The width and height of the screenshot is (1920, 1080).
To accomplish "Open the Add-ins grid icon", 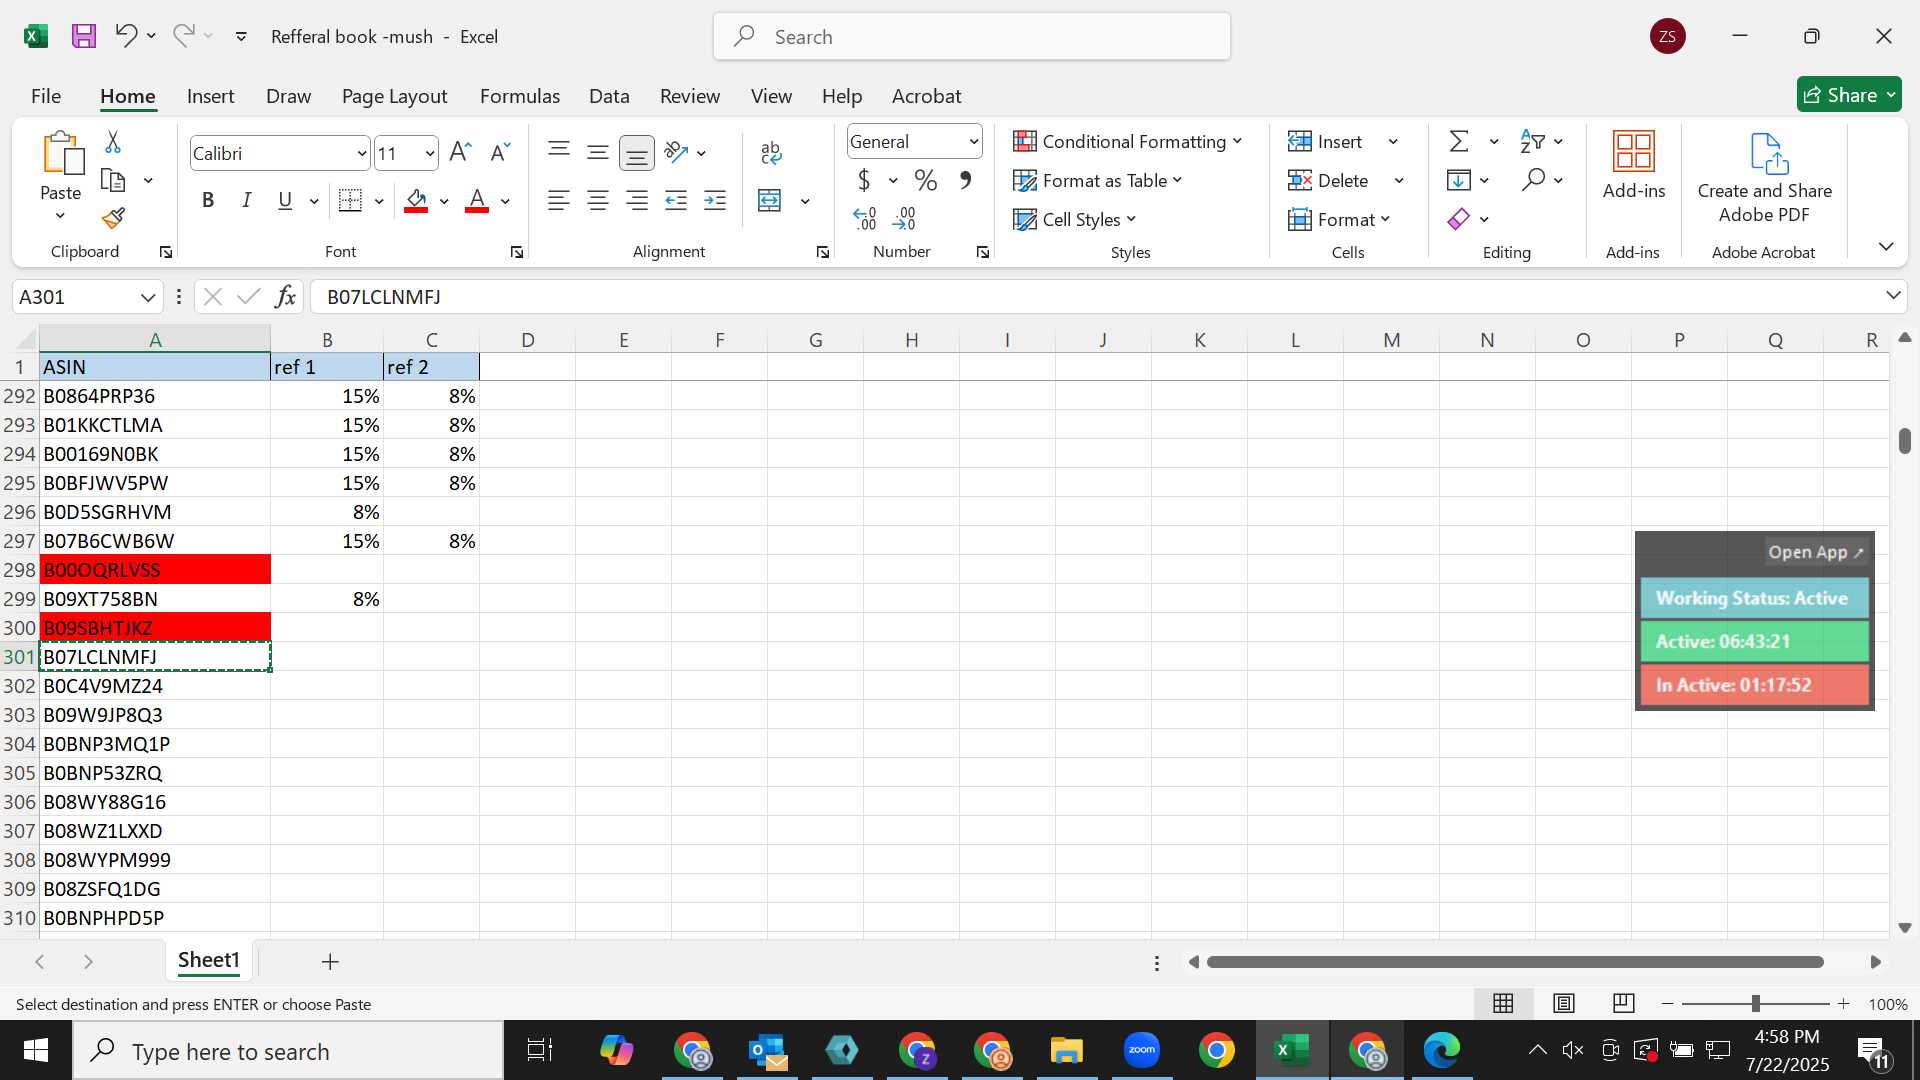I will tap(1634, 152).
